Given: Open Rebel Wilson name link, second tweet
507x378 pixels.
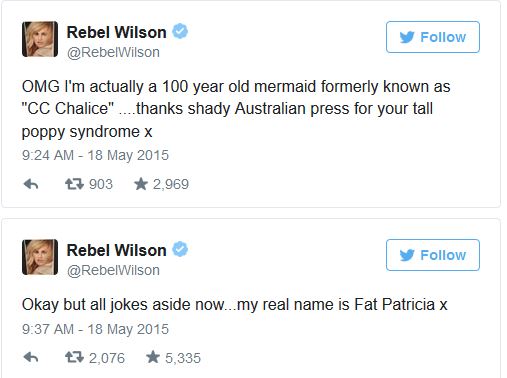Looking at the screenshot, I should click(x=116, y=250).
